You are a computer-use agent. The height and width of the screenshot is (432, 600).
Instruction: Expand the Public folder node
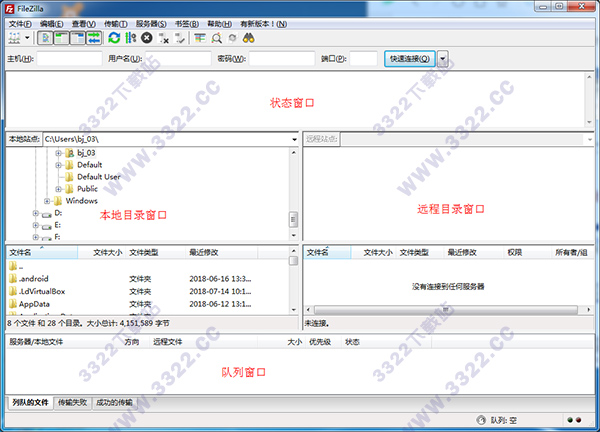coord(58,189)
